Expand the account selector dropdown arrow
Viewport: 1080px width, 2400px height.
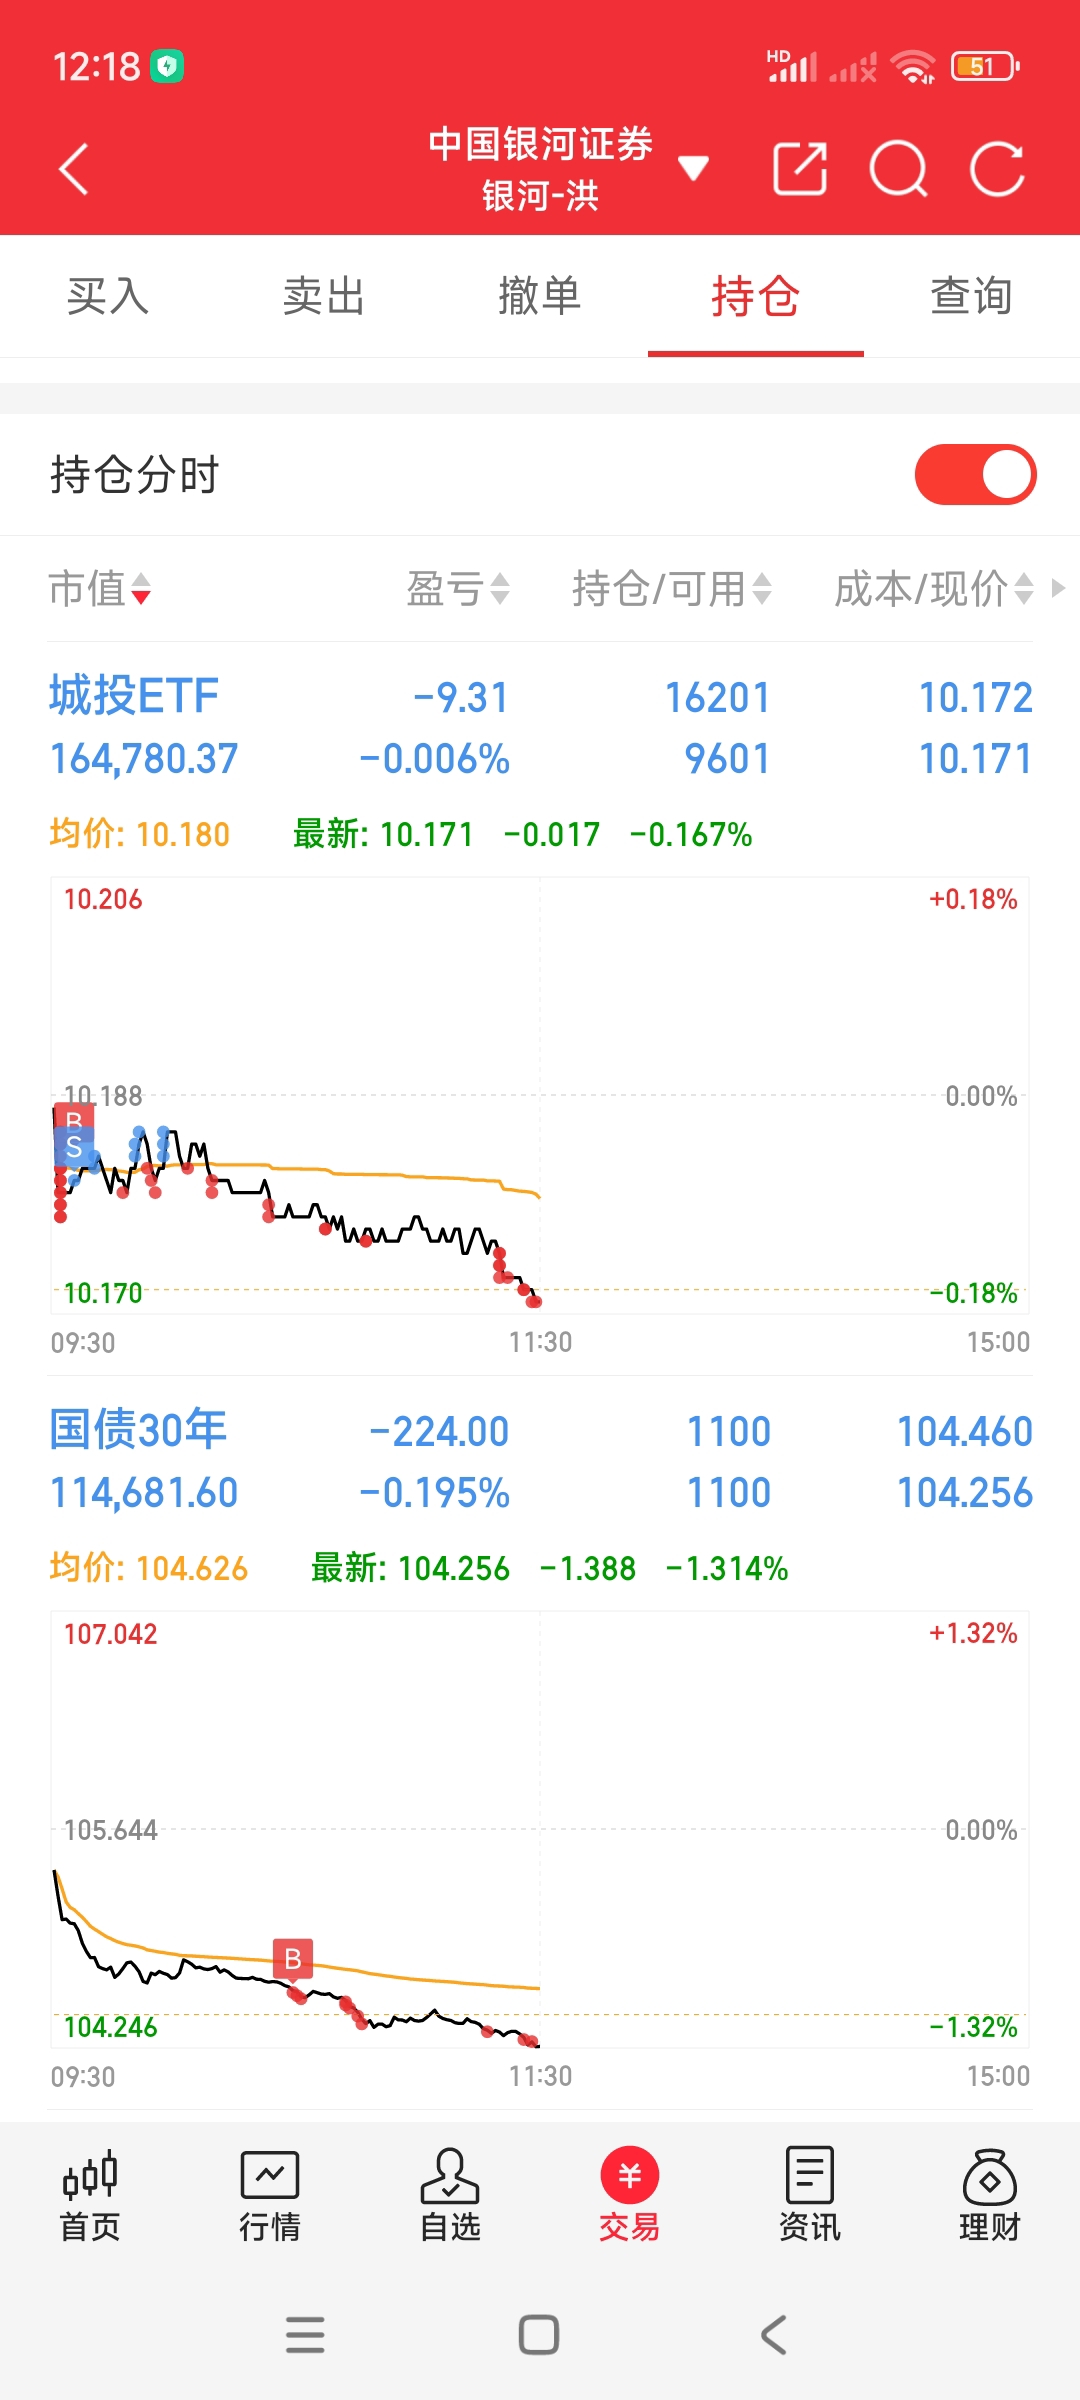click(693, 168)
